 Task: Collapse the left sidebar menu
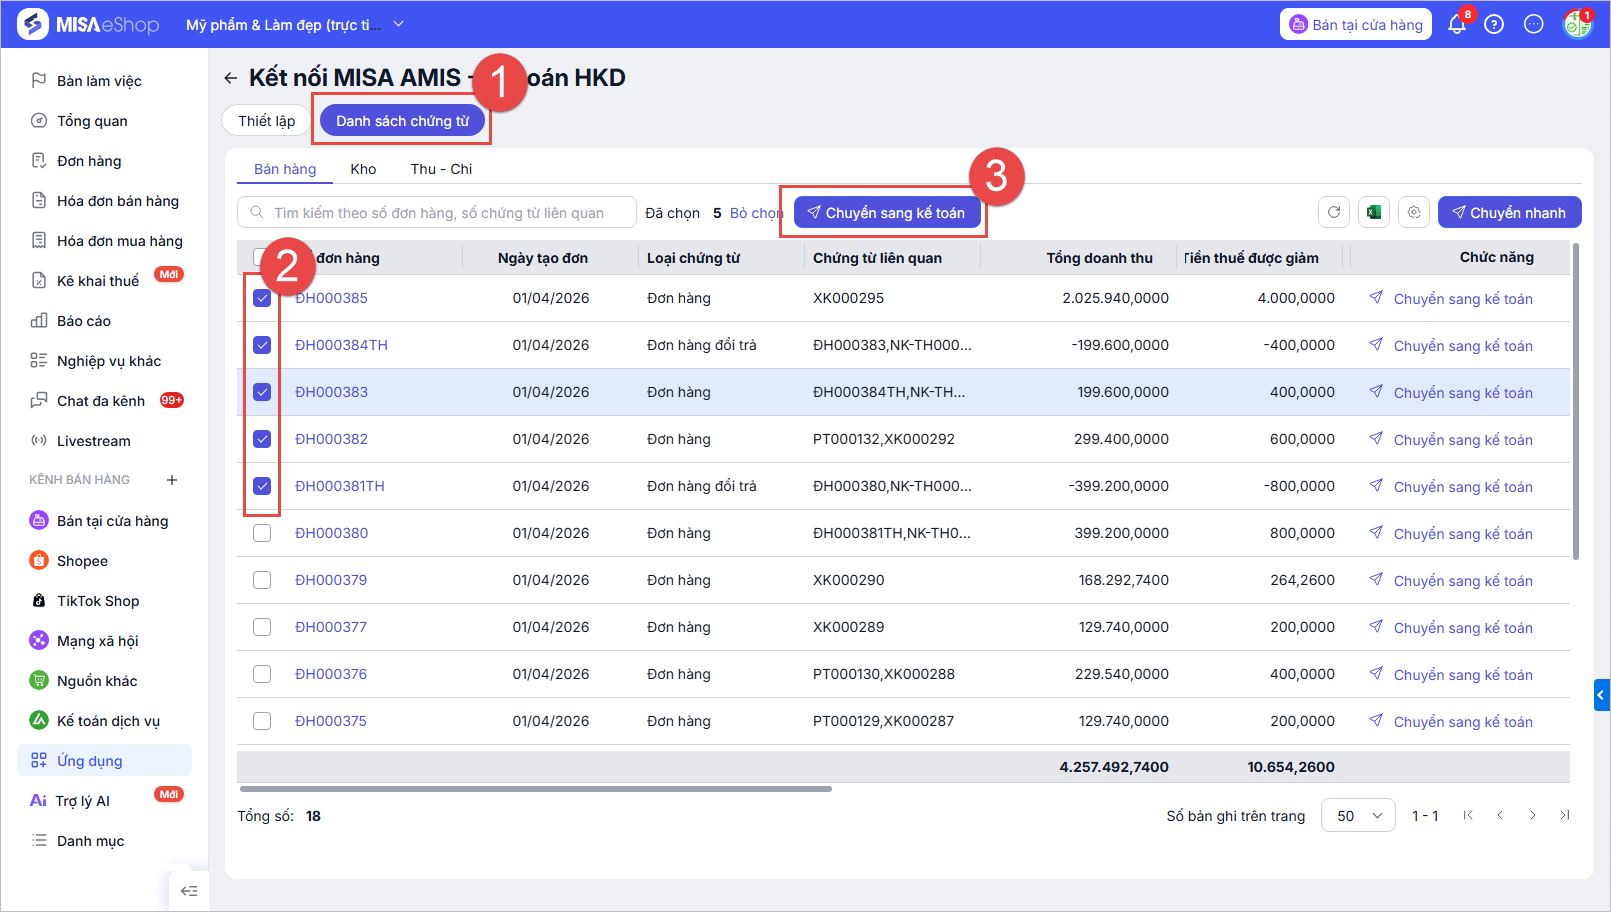point(189,891)
